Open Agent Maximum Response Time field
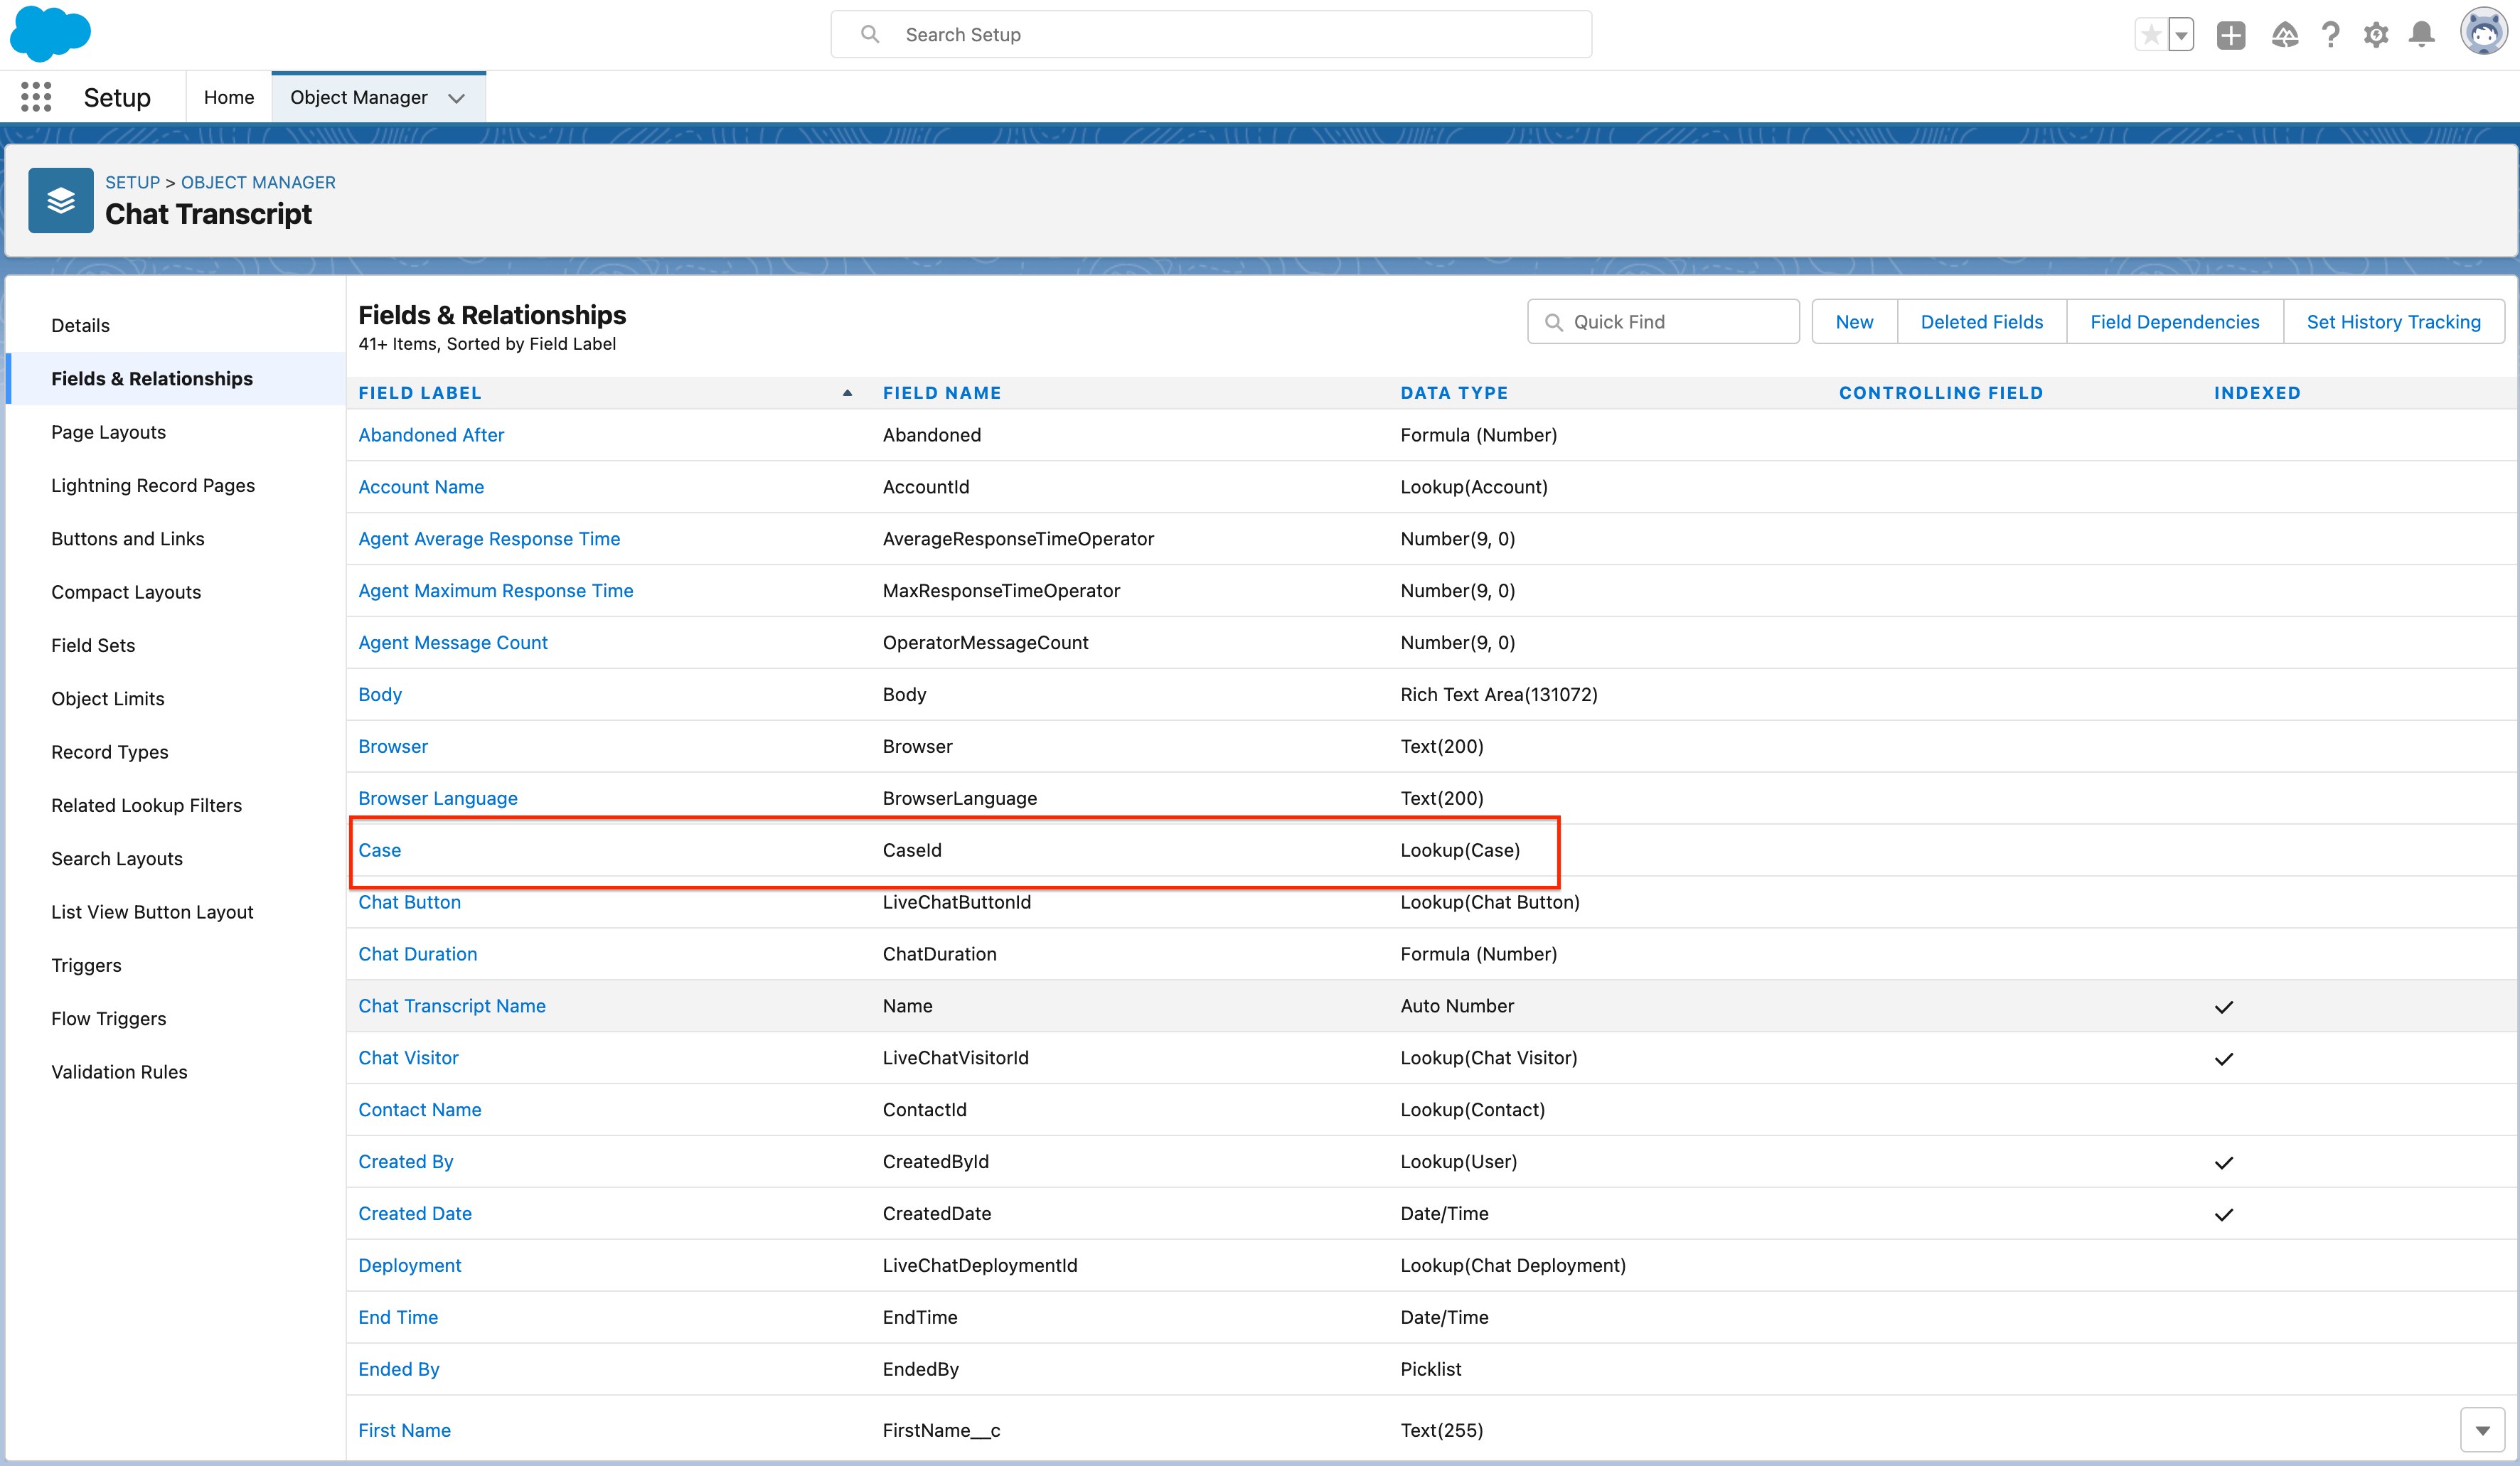 (496, 591)
